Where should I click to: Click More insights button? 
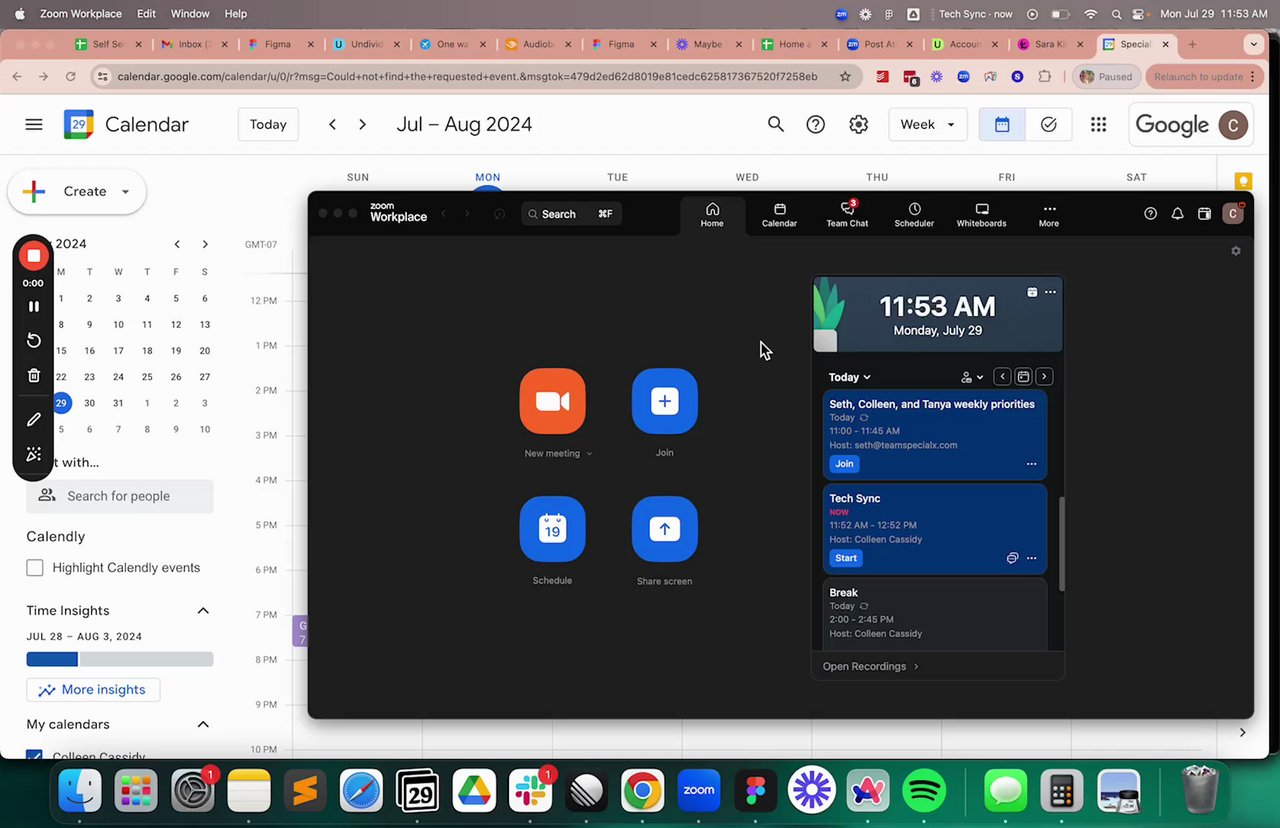93,689
